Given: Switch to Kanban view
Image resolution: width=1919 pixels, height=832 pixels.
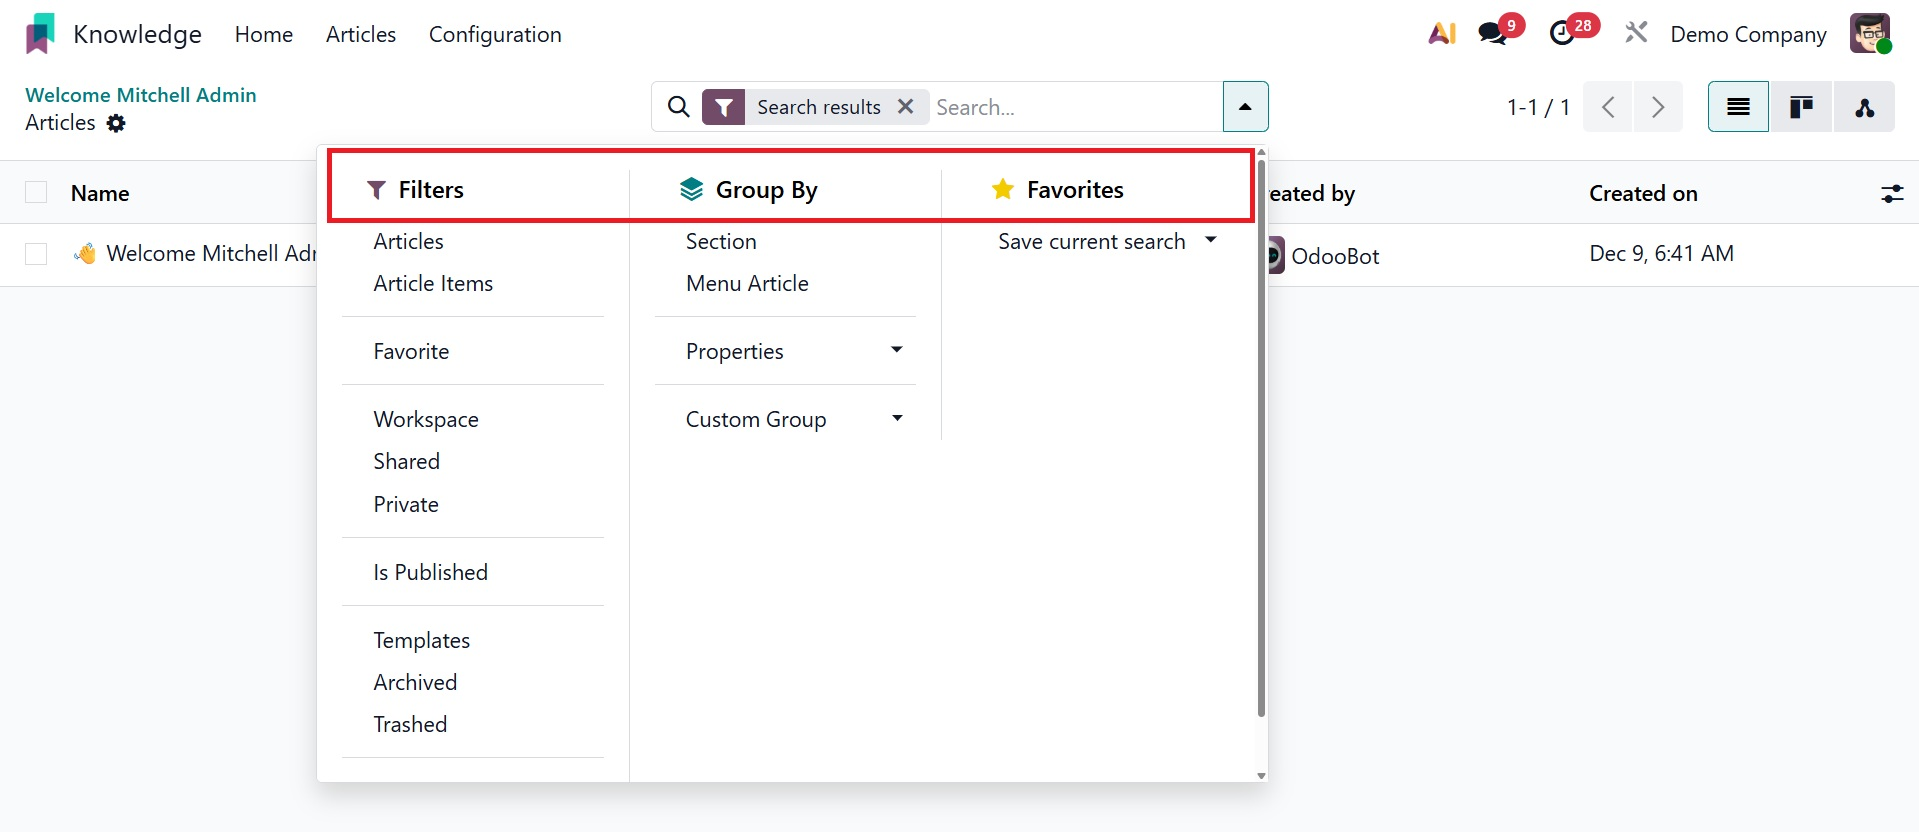Looking at the screenshot, I should (1801, 107).
